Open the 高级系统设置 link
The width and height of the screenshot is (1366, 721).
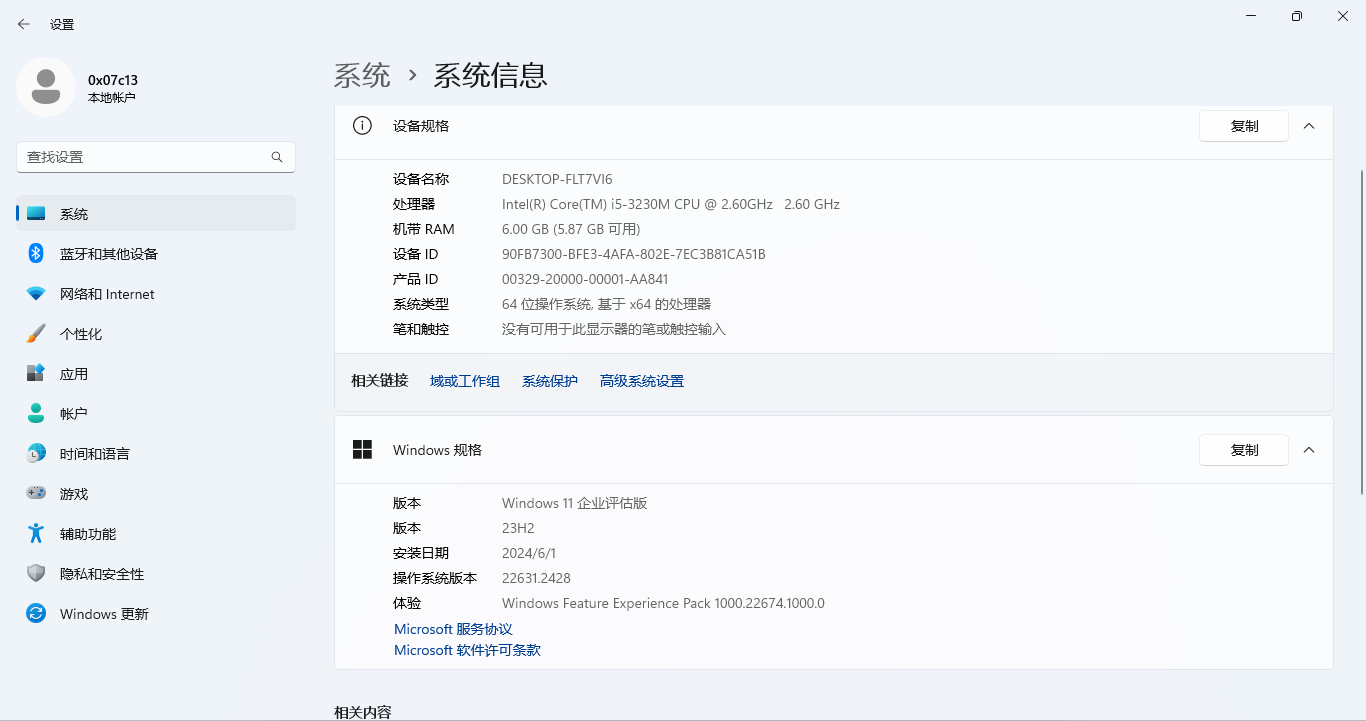click(642, 381)
